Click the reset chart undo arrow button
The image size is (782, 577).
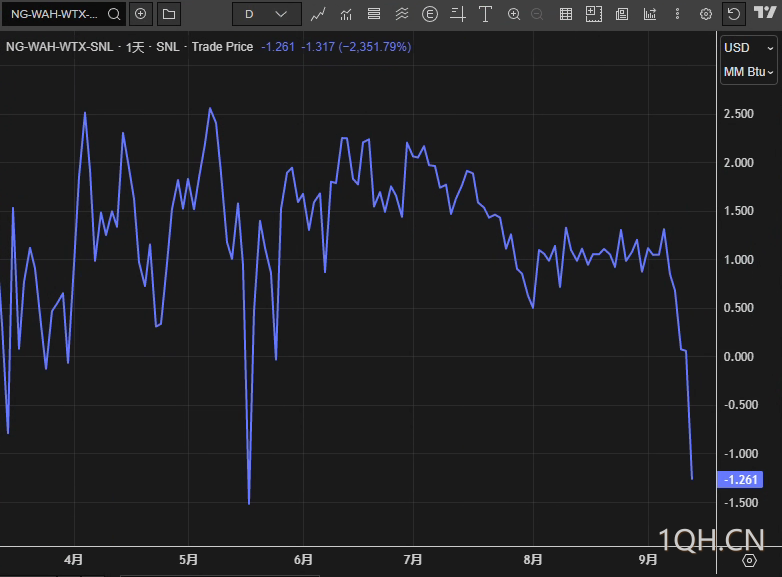(x=734, y=14)
